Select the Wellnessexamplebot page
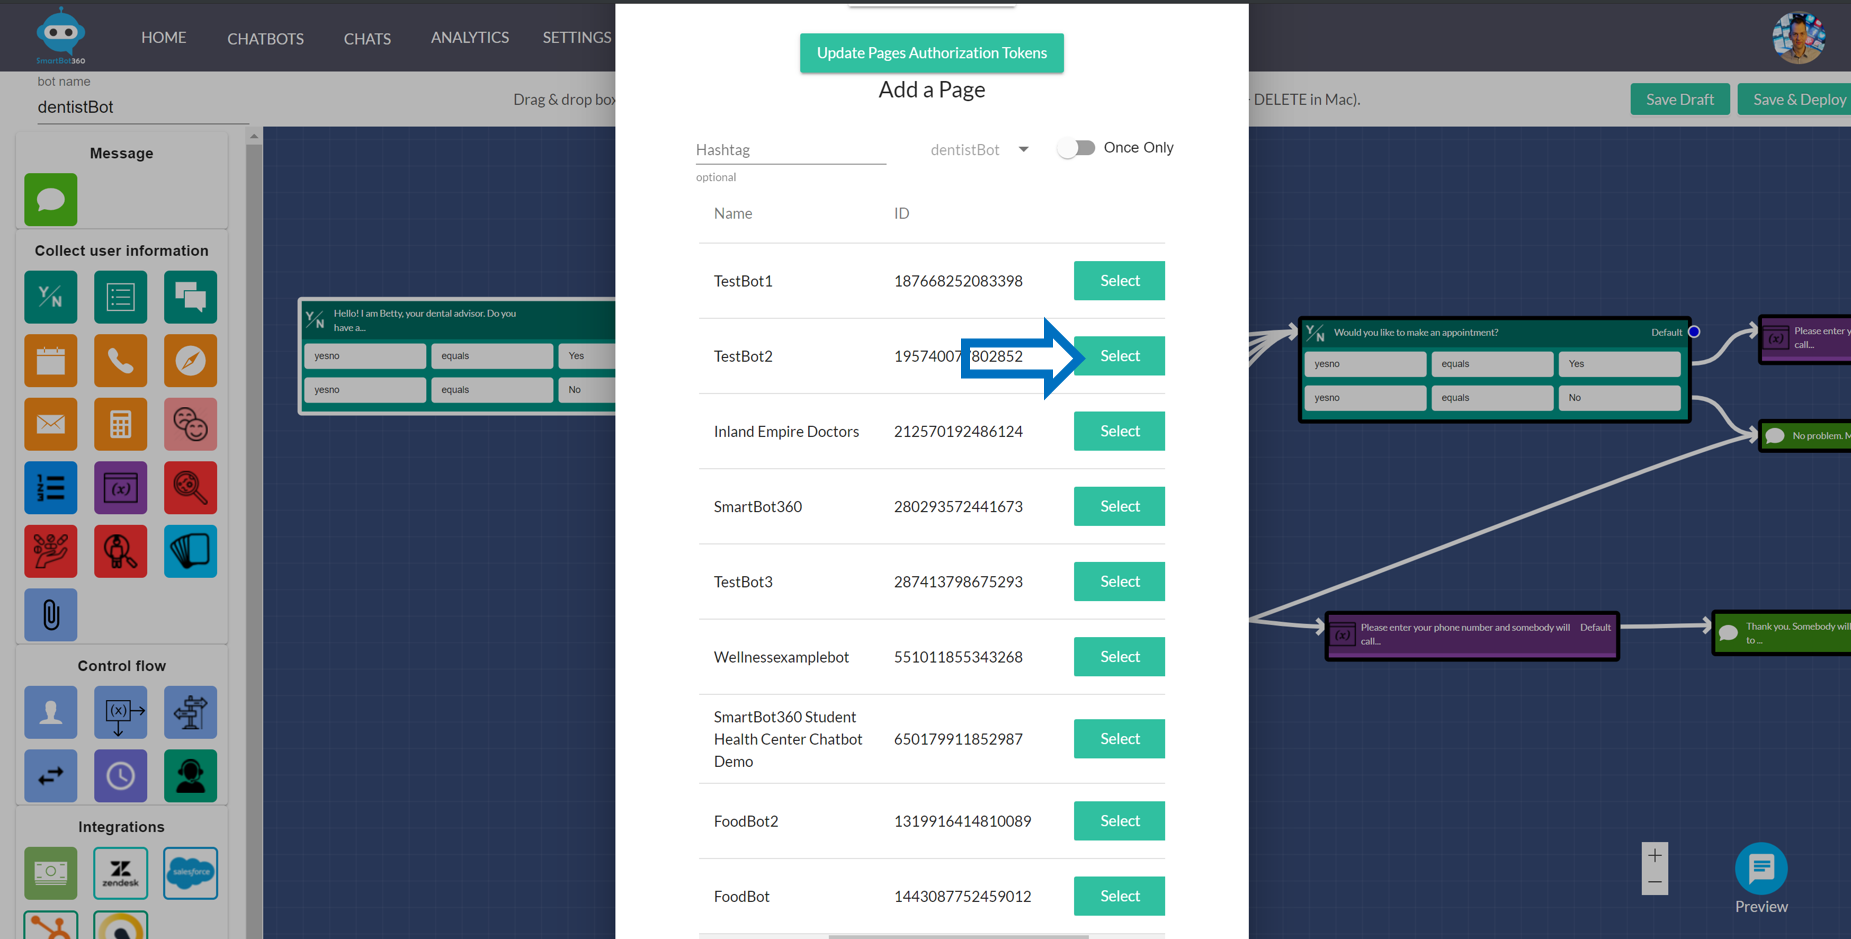Image resolution: width=1851 pixels, height=939 pixels. tap(1119, 657)
